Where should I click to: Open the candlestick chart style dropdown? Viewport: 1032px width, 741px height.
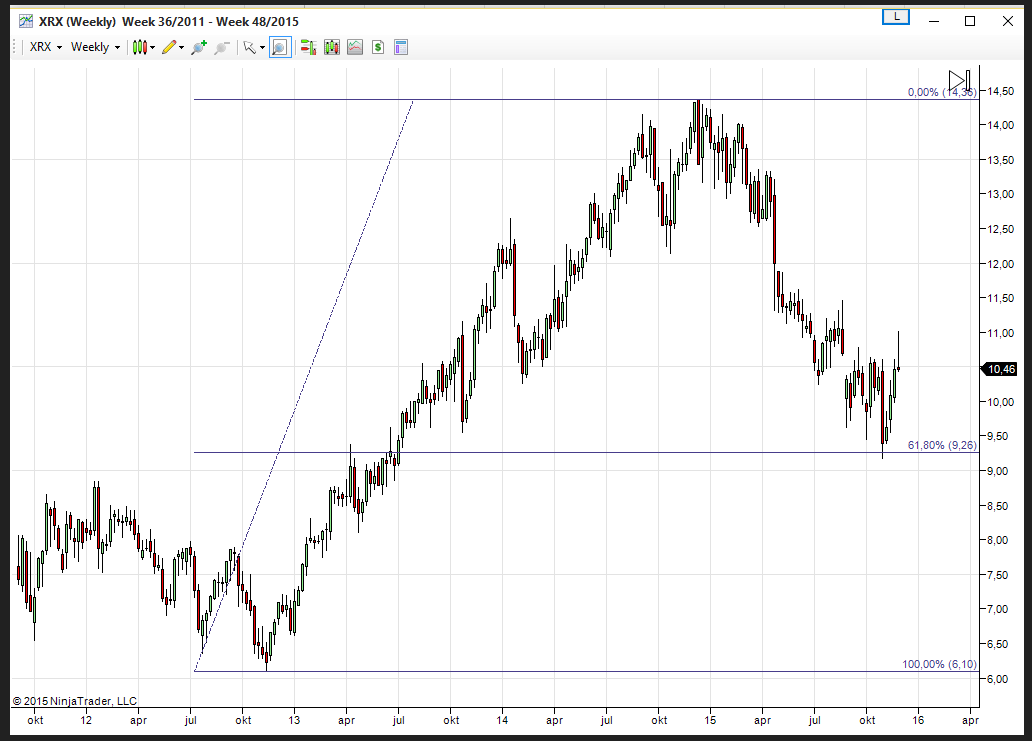point(144,47)
